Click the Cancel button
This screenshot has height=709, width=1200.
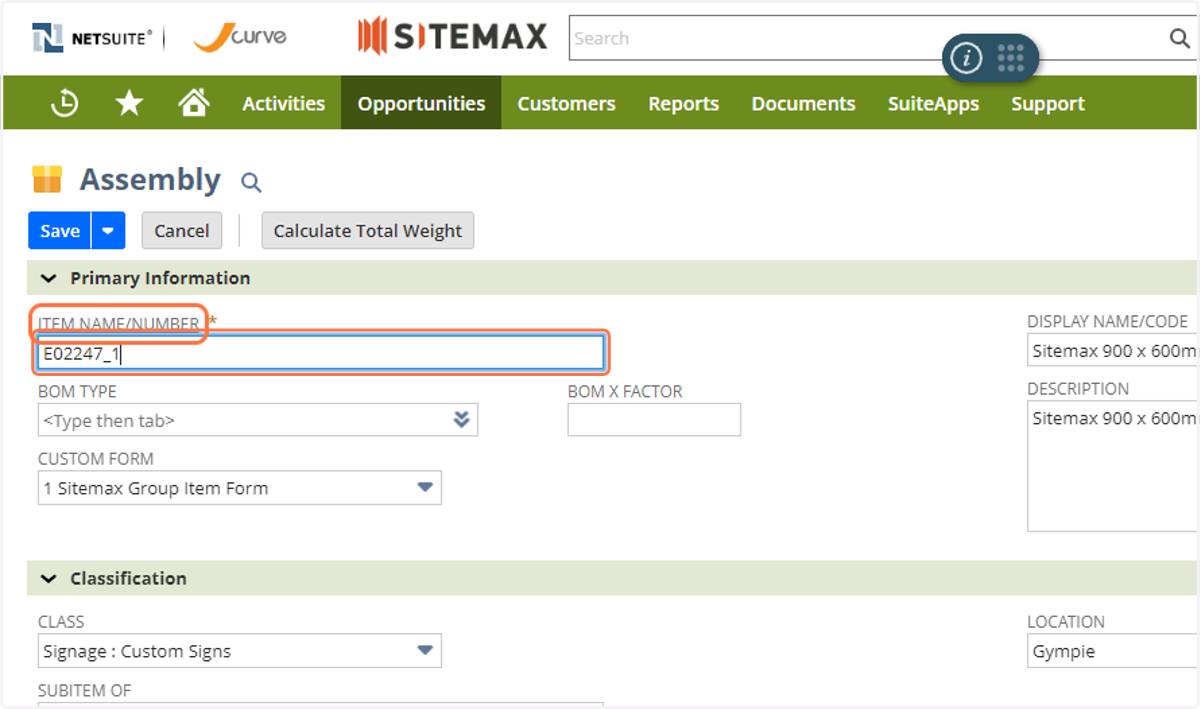[x=181, y=230]
